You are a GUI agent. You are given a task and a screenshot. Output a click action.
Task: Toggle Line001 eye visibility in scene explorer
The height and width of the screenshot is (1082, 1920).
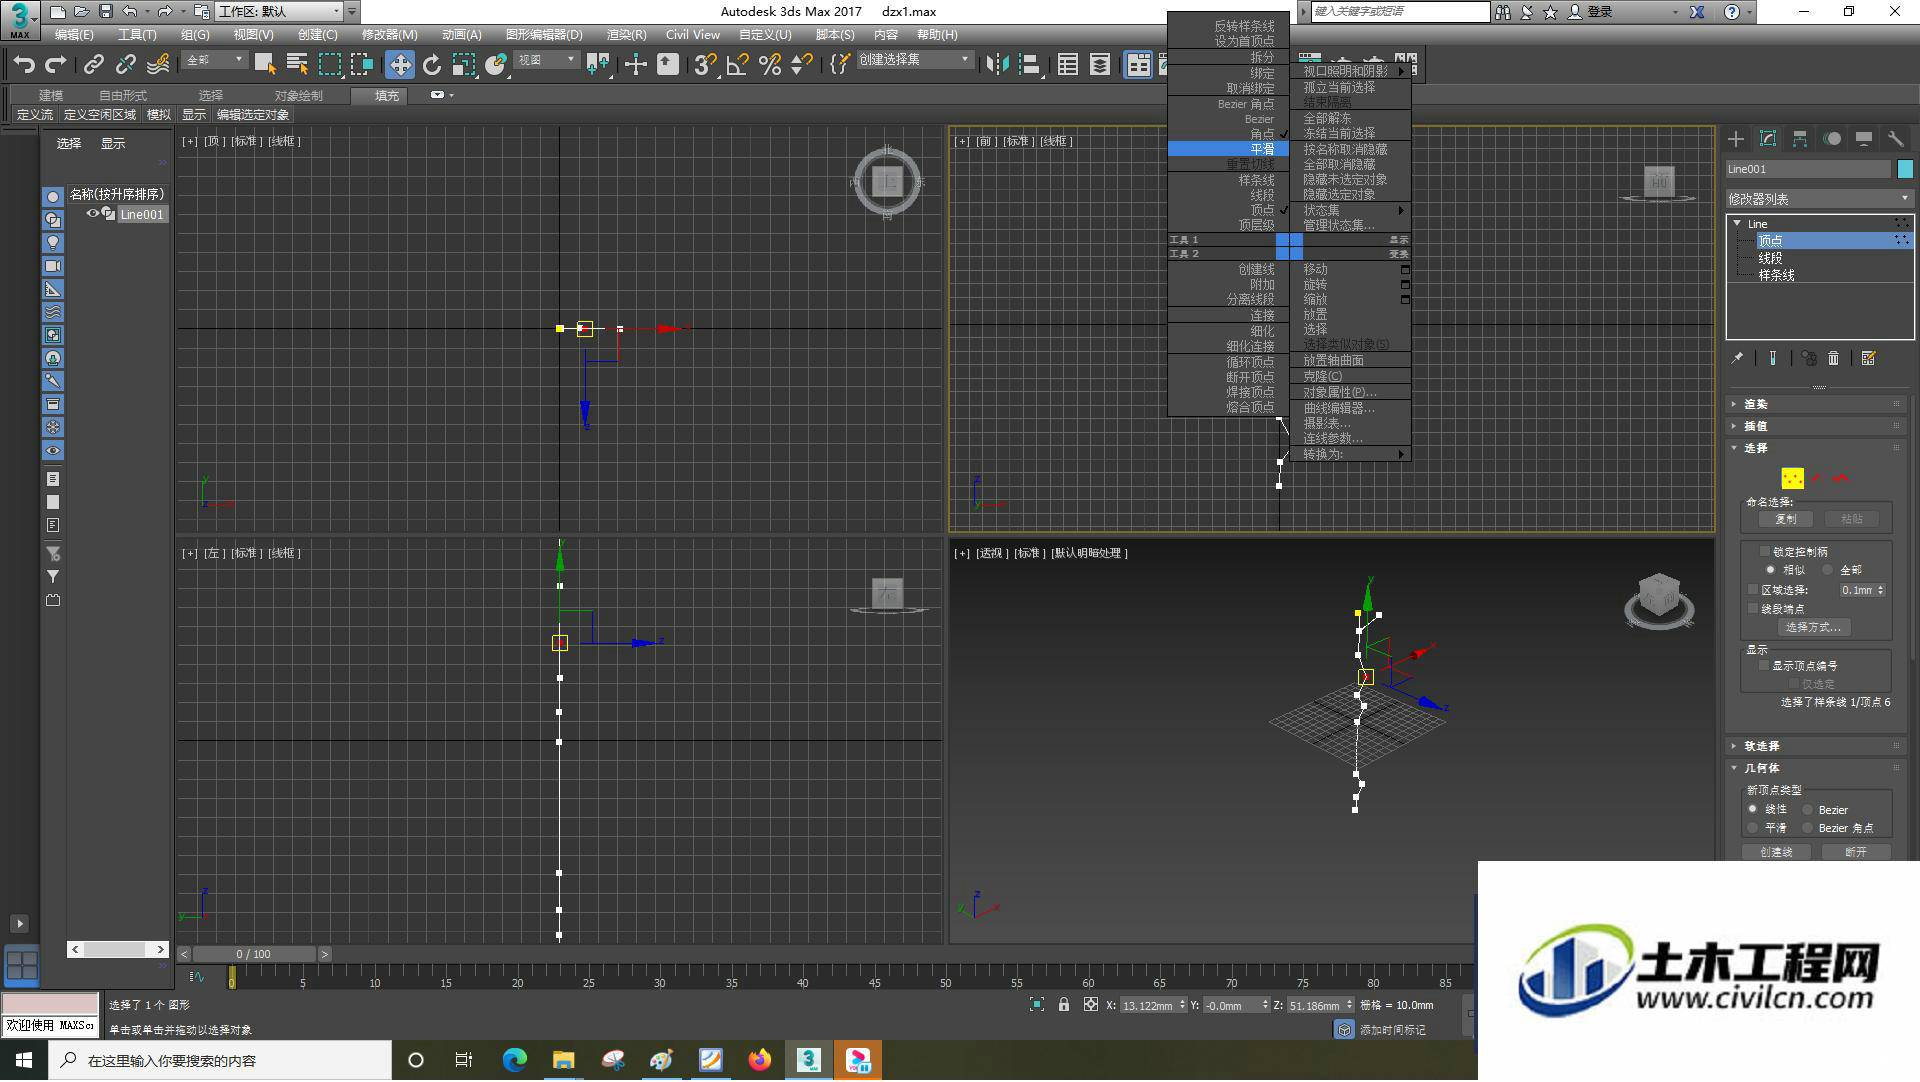(92, 214)
